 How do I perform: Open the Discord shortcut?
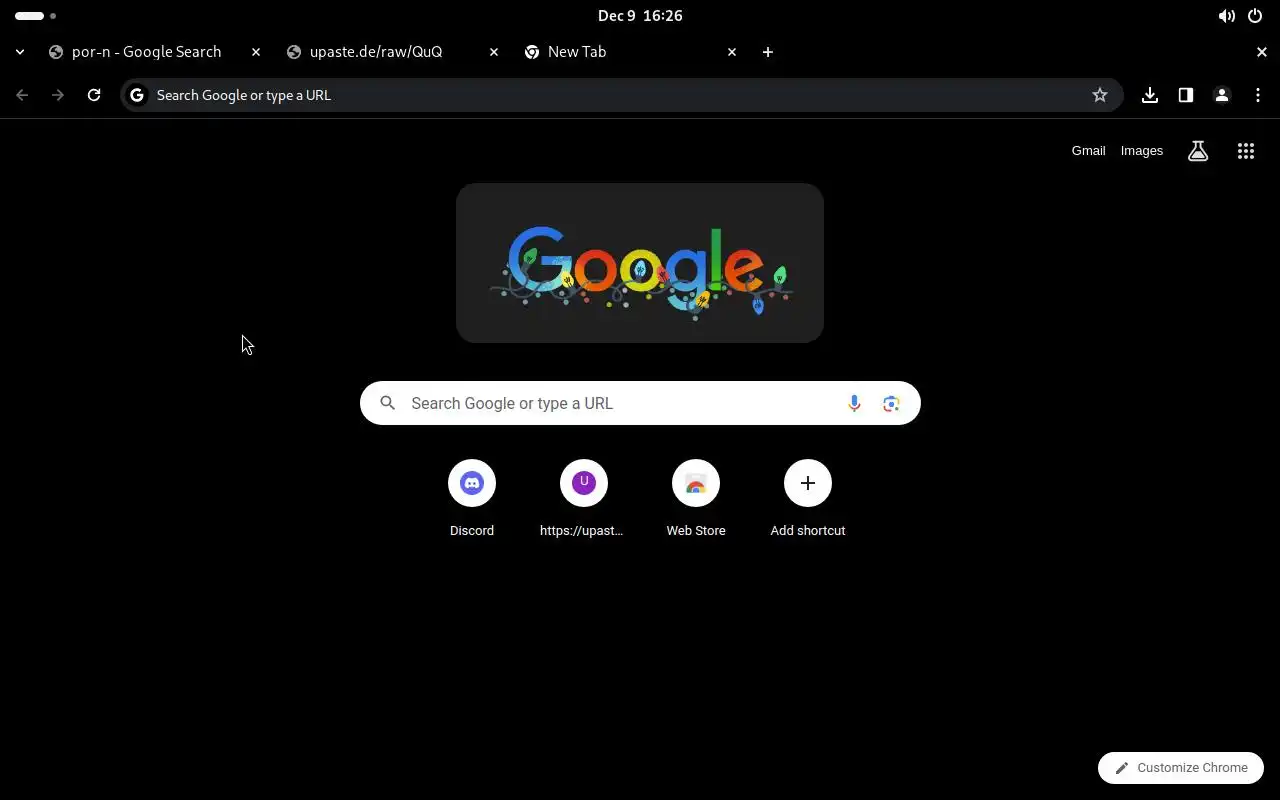pyautogui.click(x=472, y=498)
